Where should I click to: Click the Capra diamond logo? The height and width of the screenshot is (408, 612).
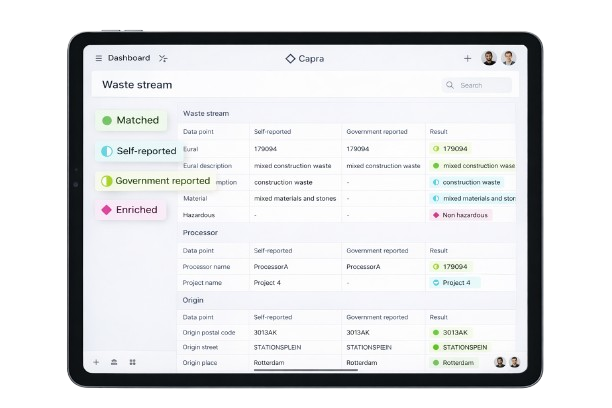coord(290,58)
